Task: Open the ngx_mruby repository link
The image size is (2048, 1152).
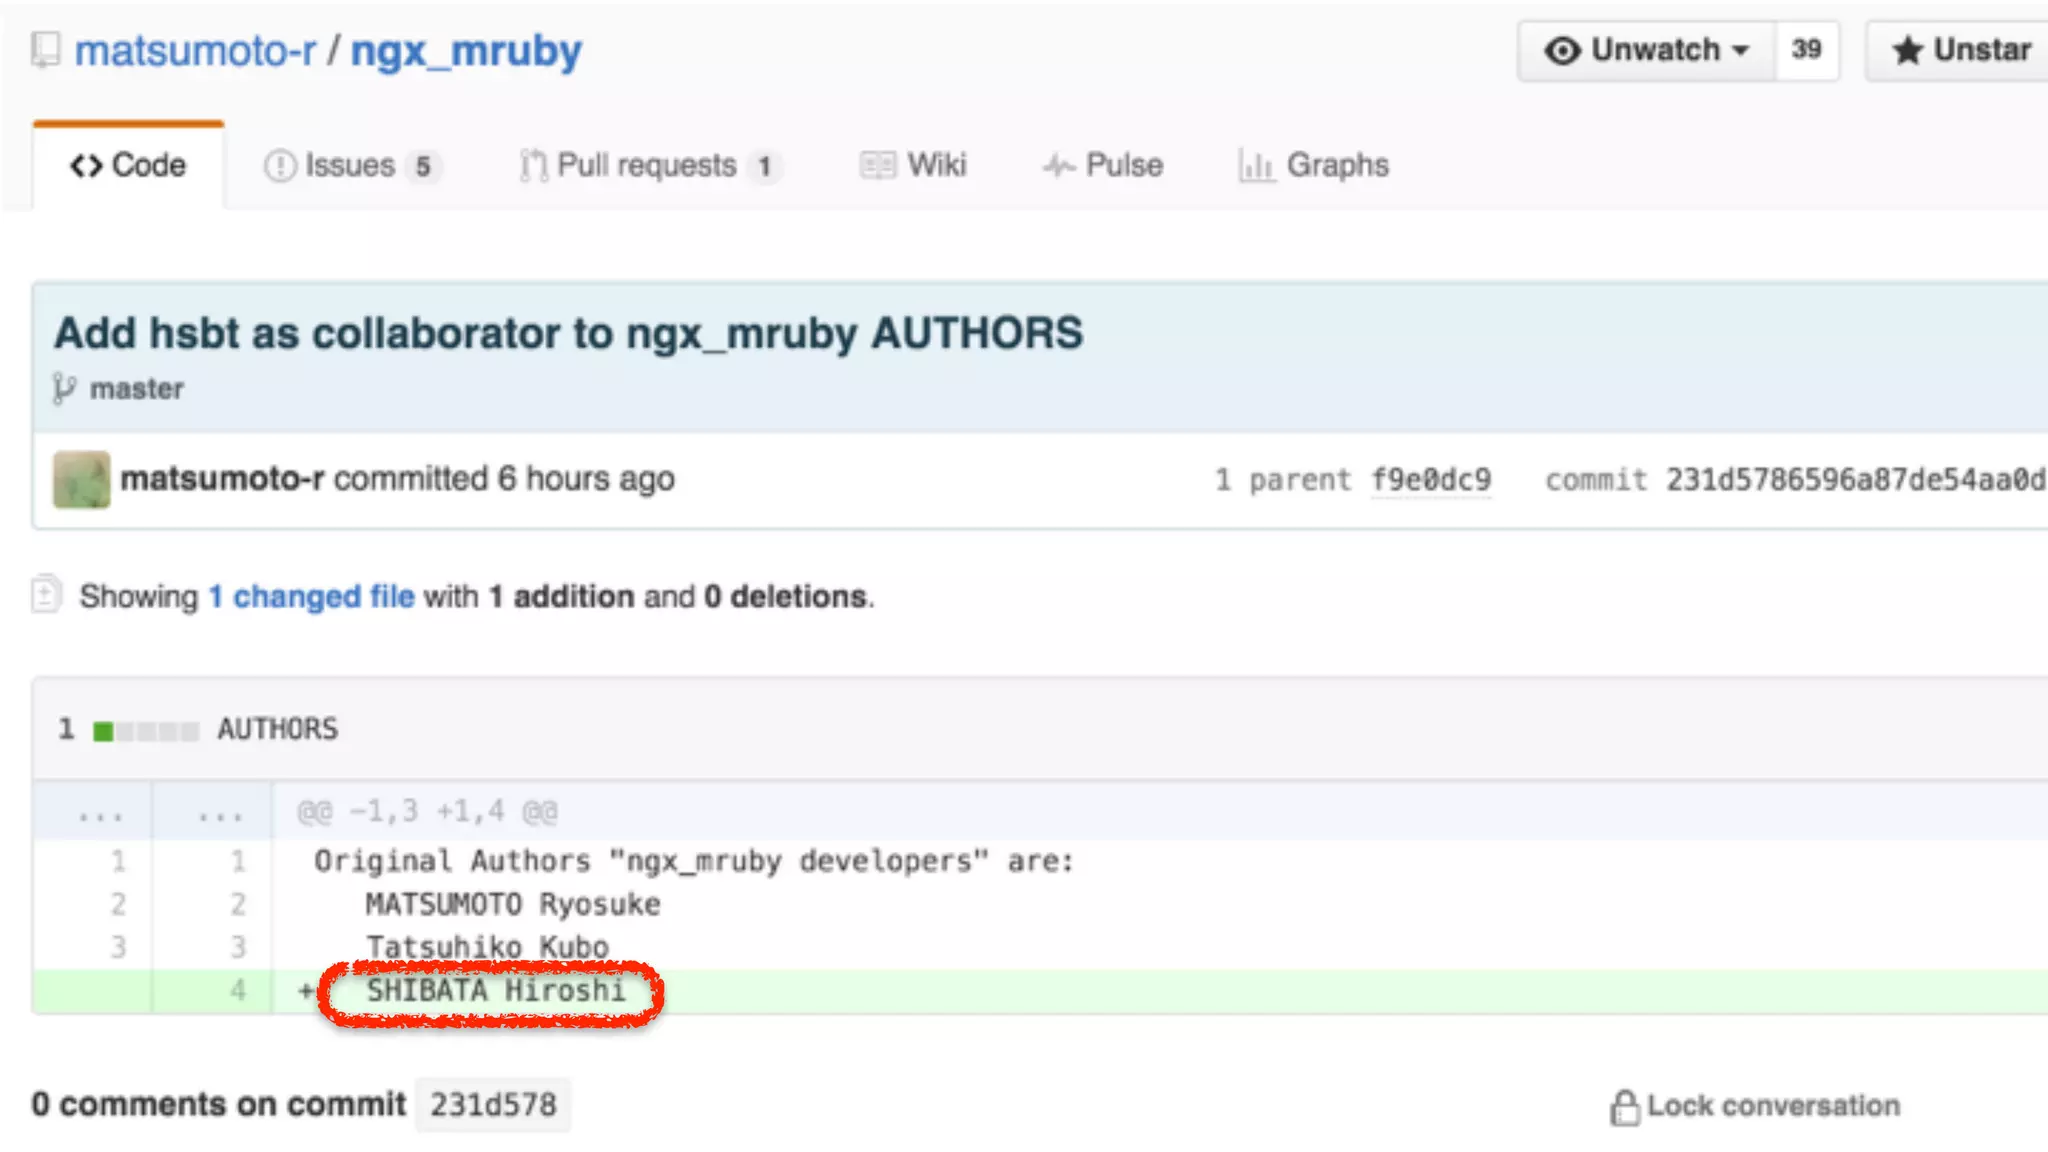Action: (x=466, y=50)
